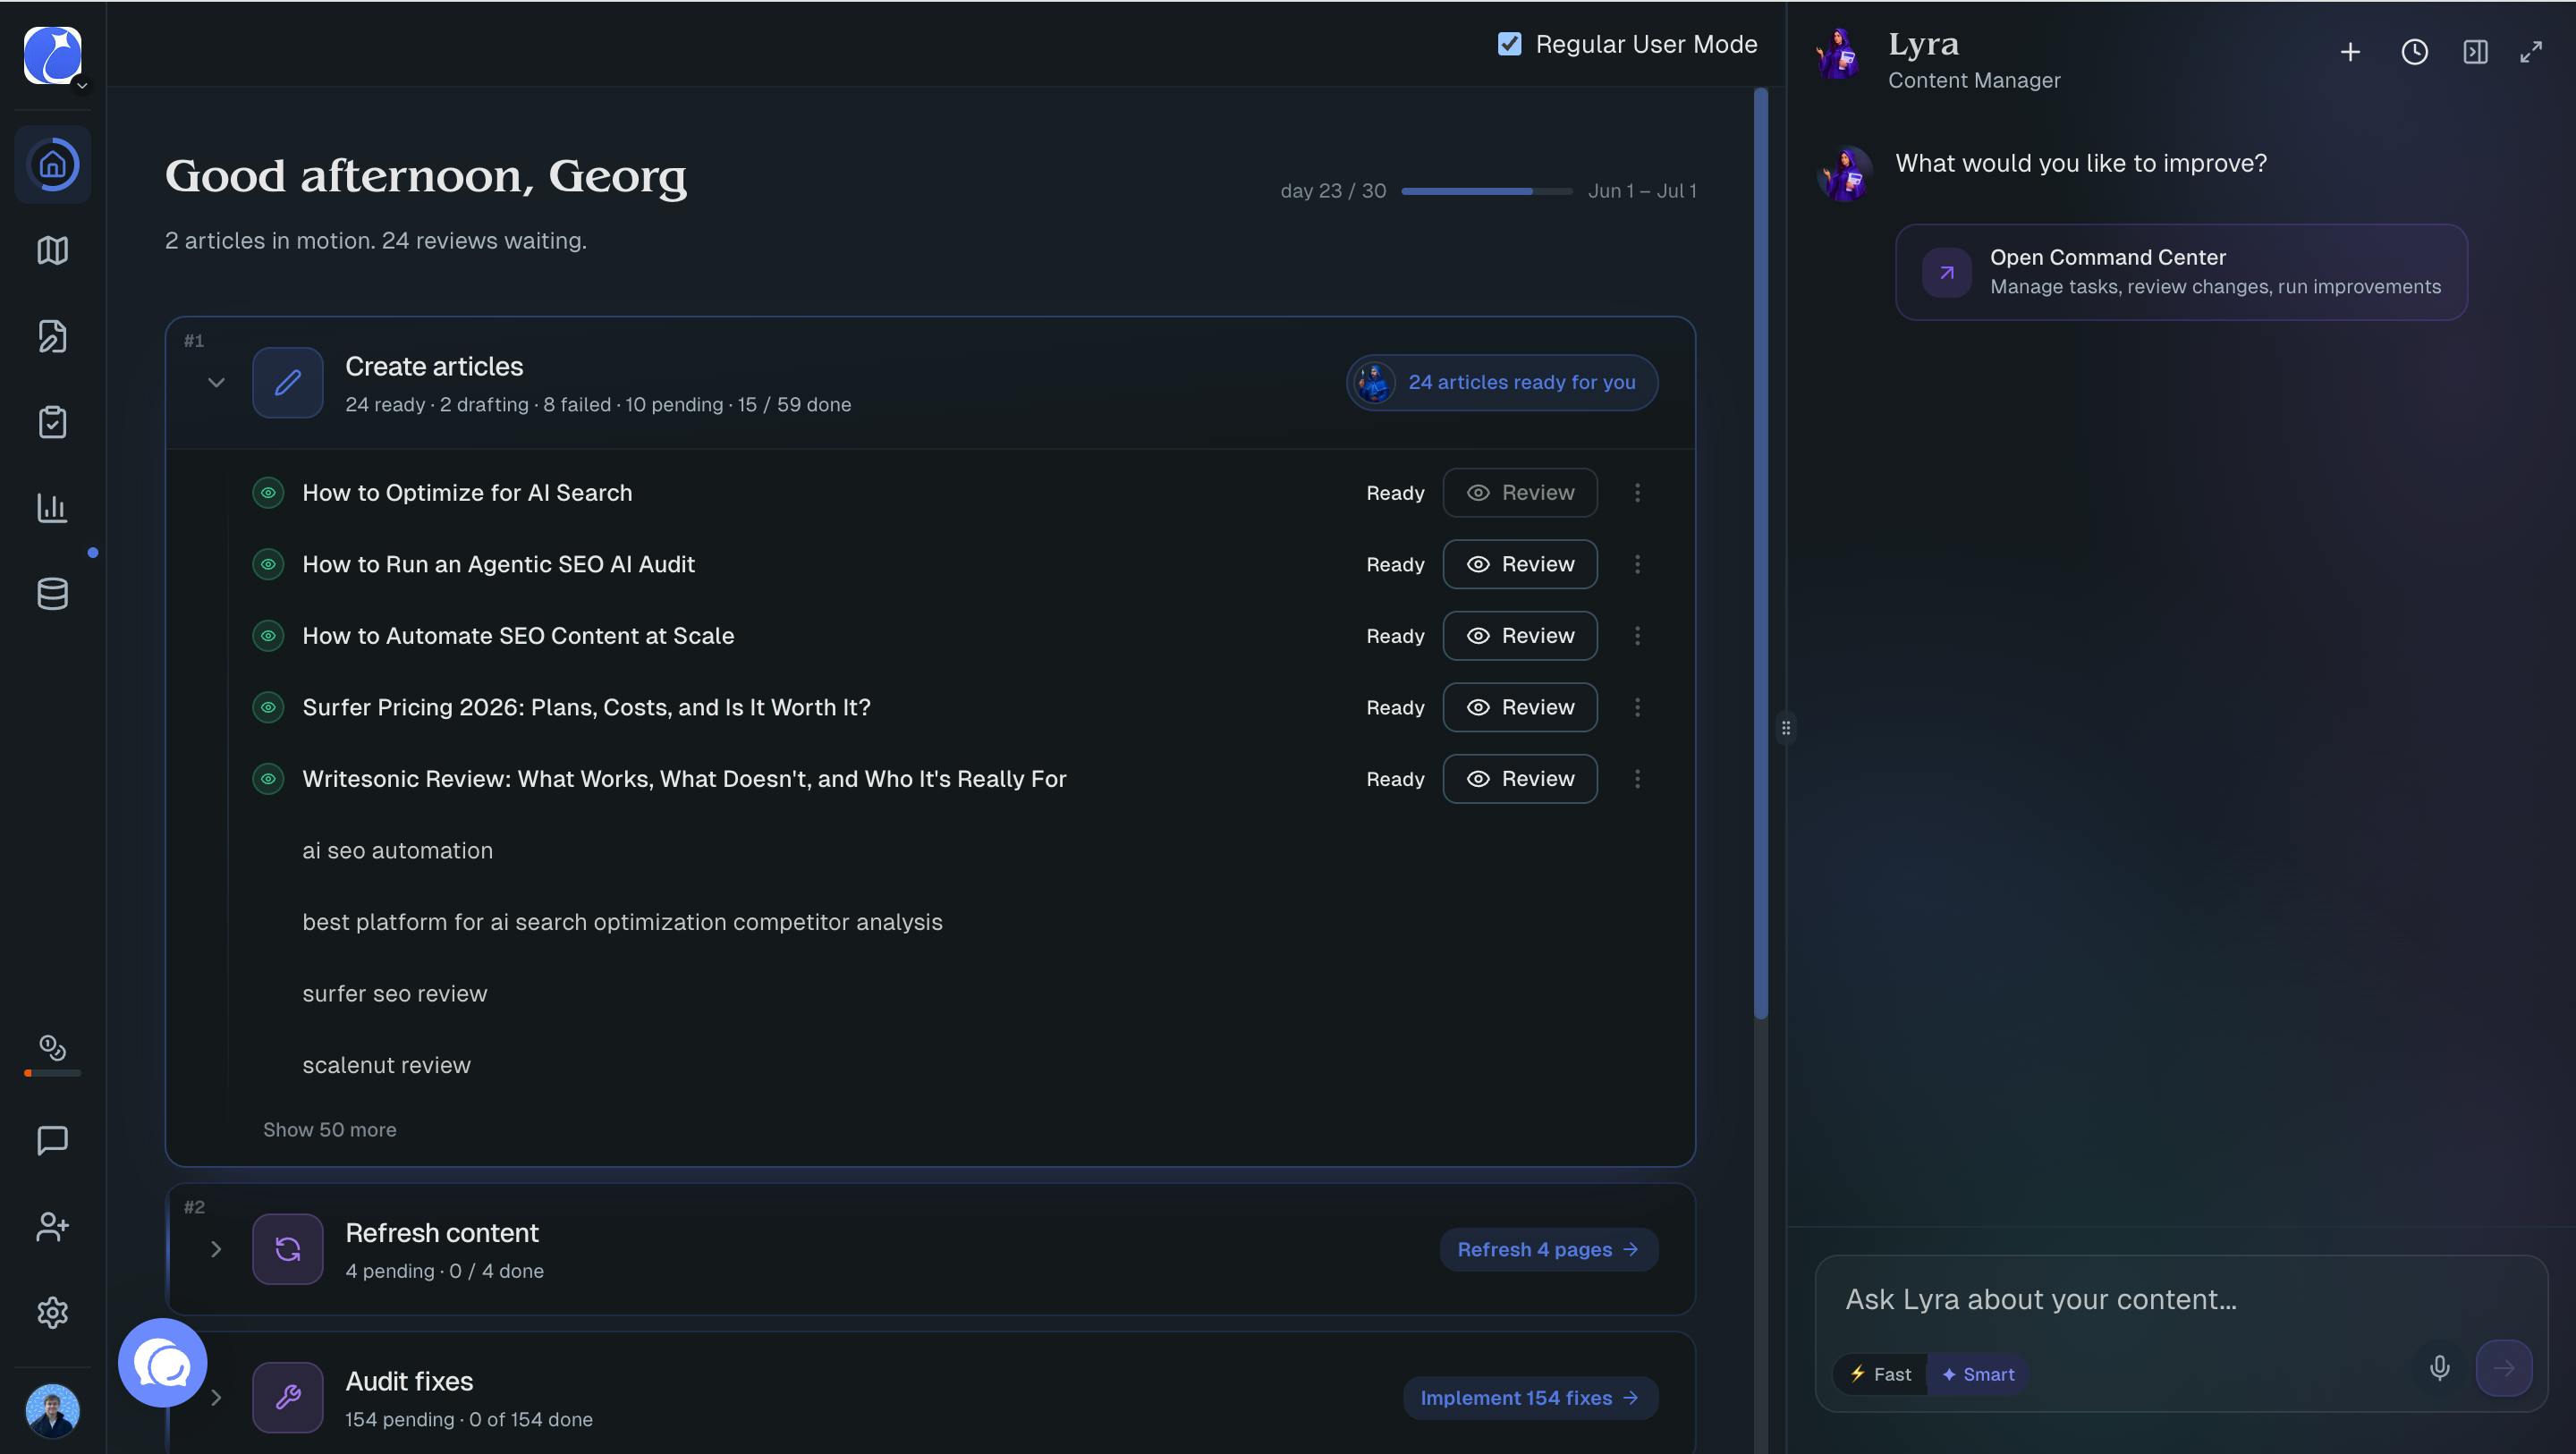This screenshot has width=2576, height=1454.
Task: Click the status eye for Writesonic Review
Action: click(x=268, y=779)
